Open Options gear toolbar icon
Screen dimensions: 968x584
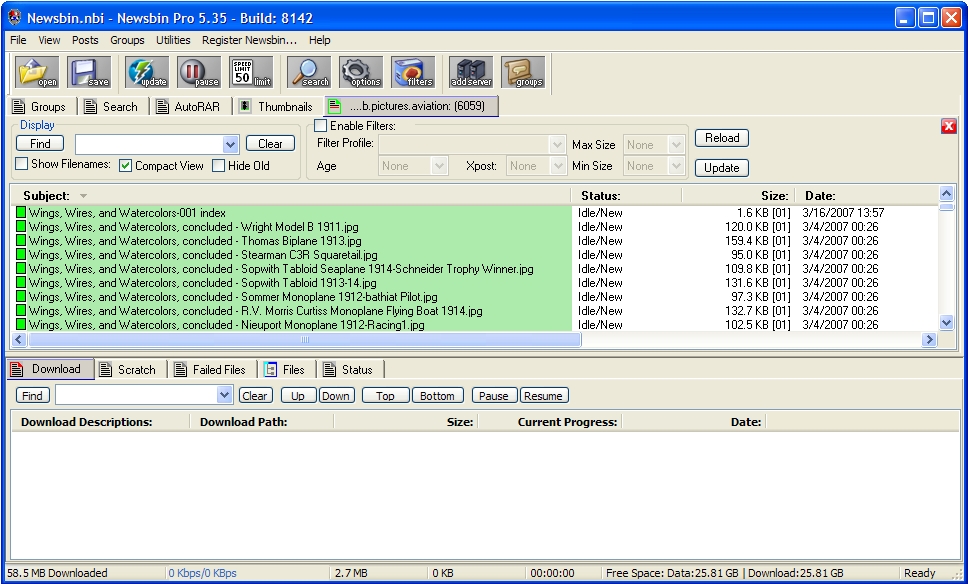361,72
